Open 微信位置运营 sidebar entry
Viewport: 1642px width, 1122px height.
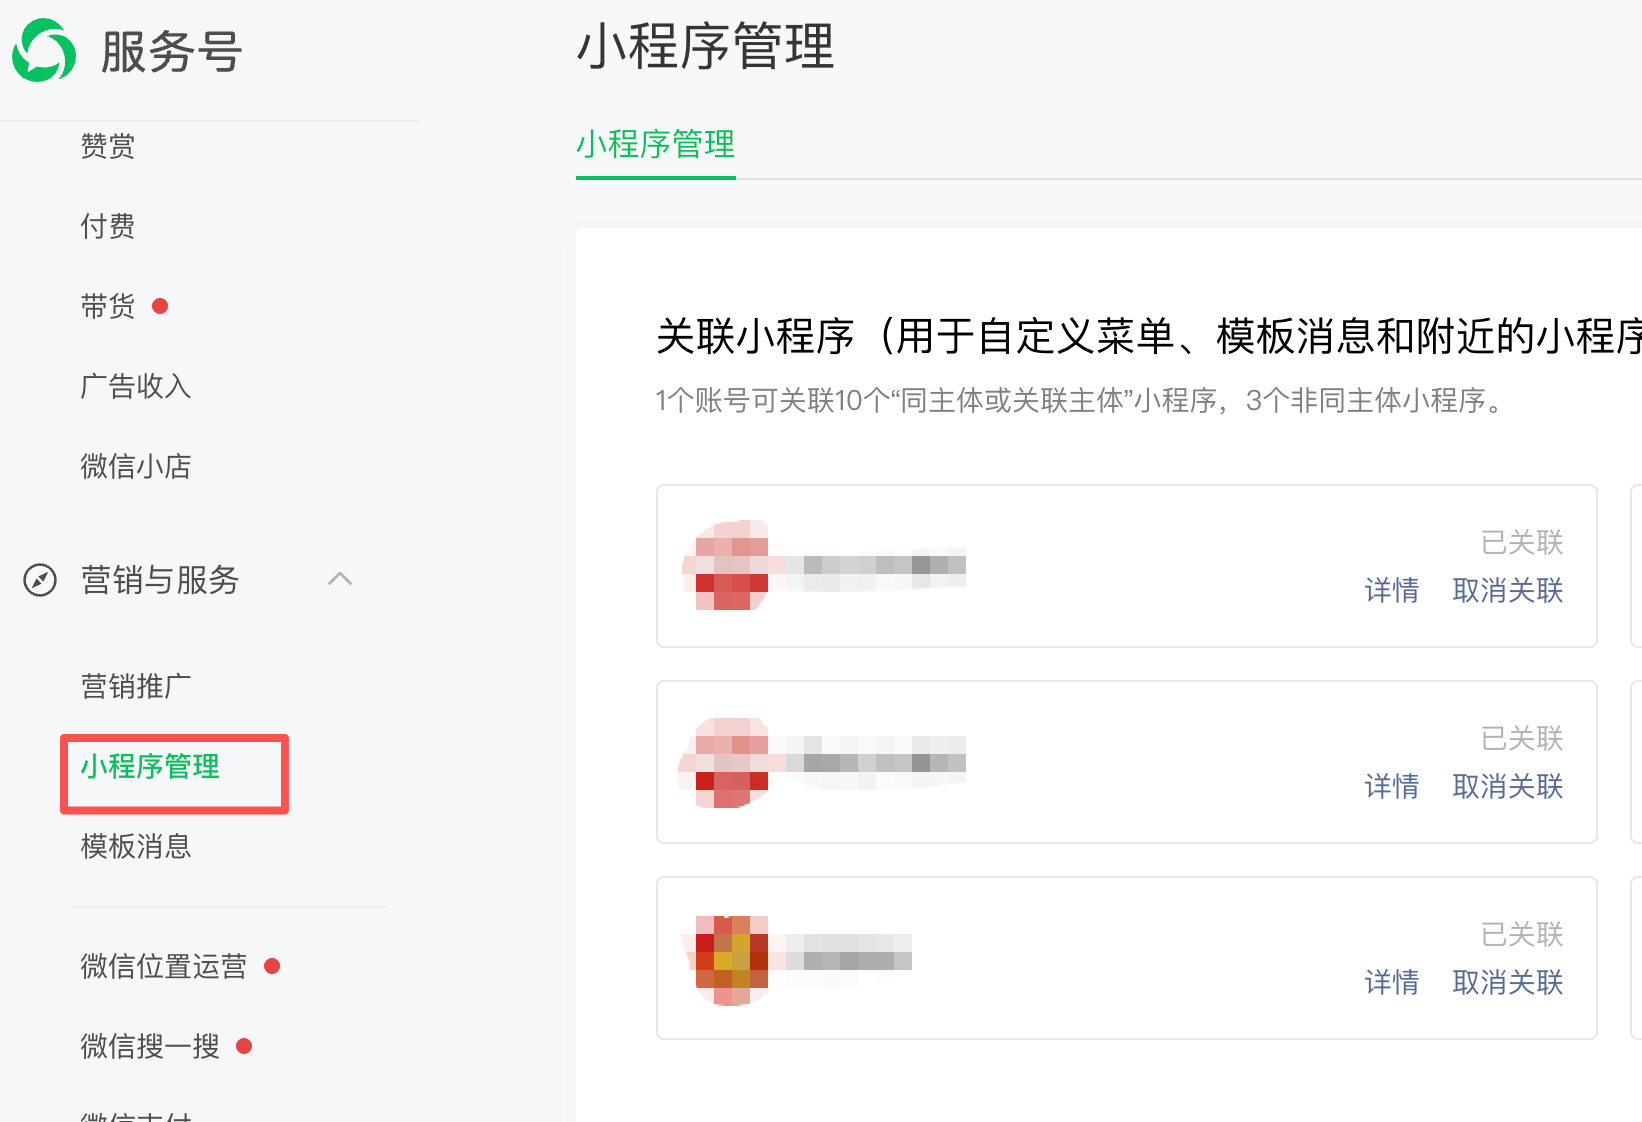click(x=164, y=966)
